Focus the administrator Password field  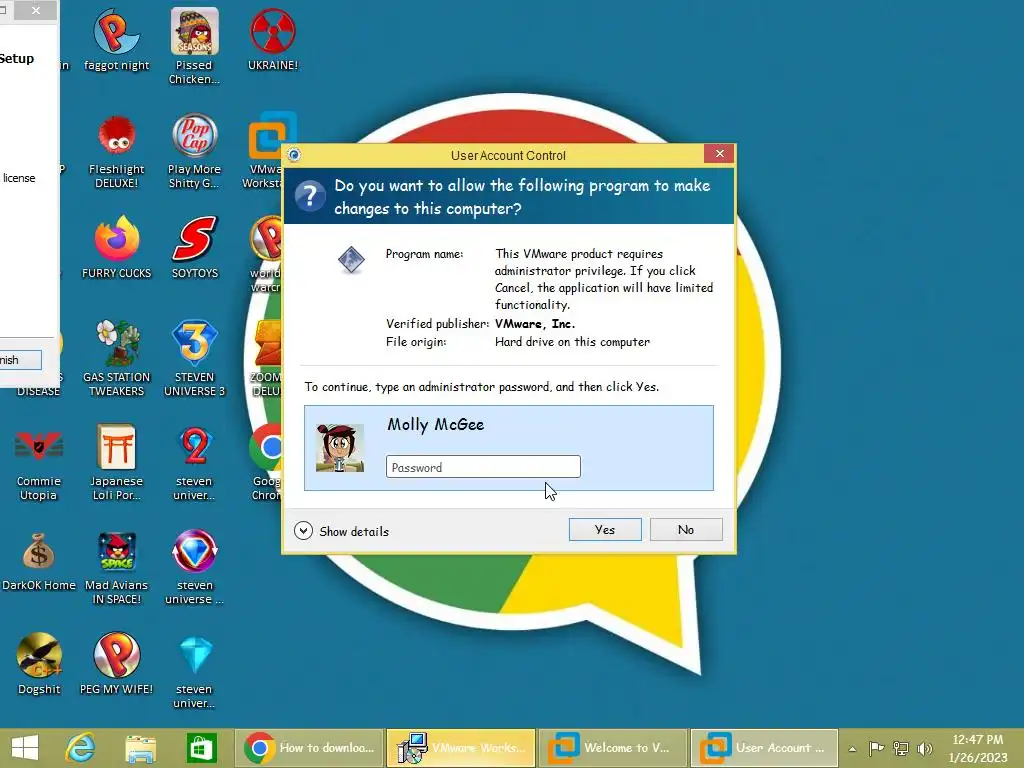(x=483, y=467)
